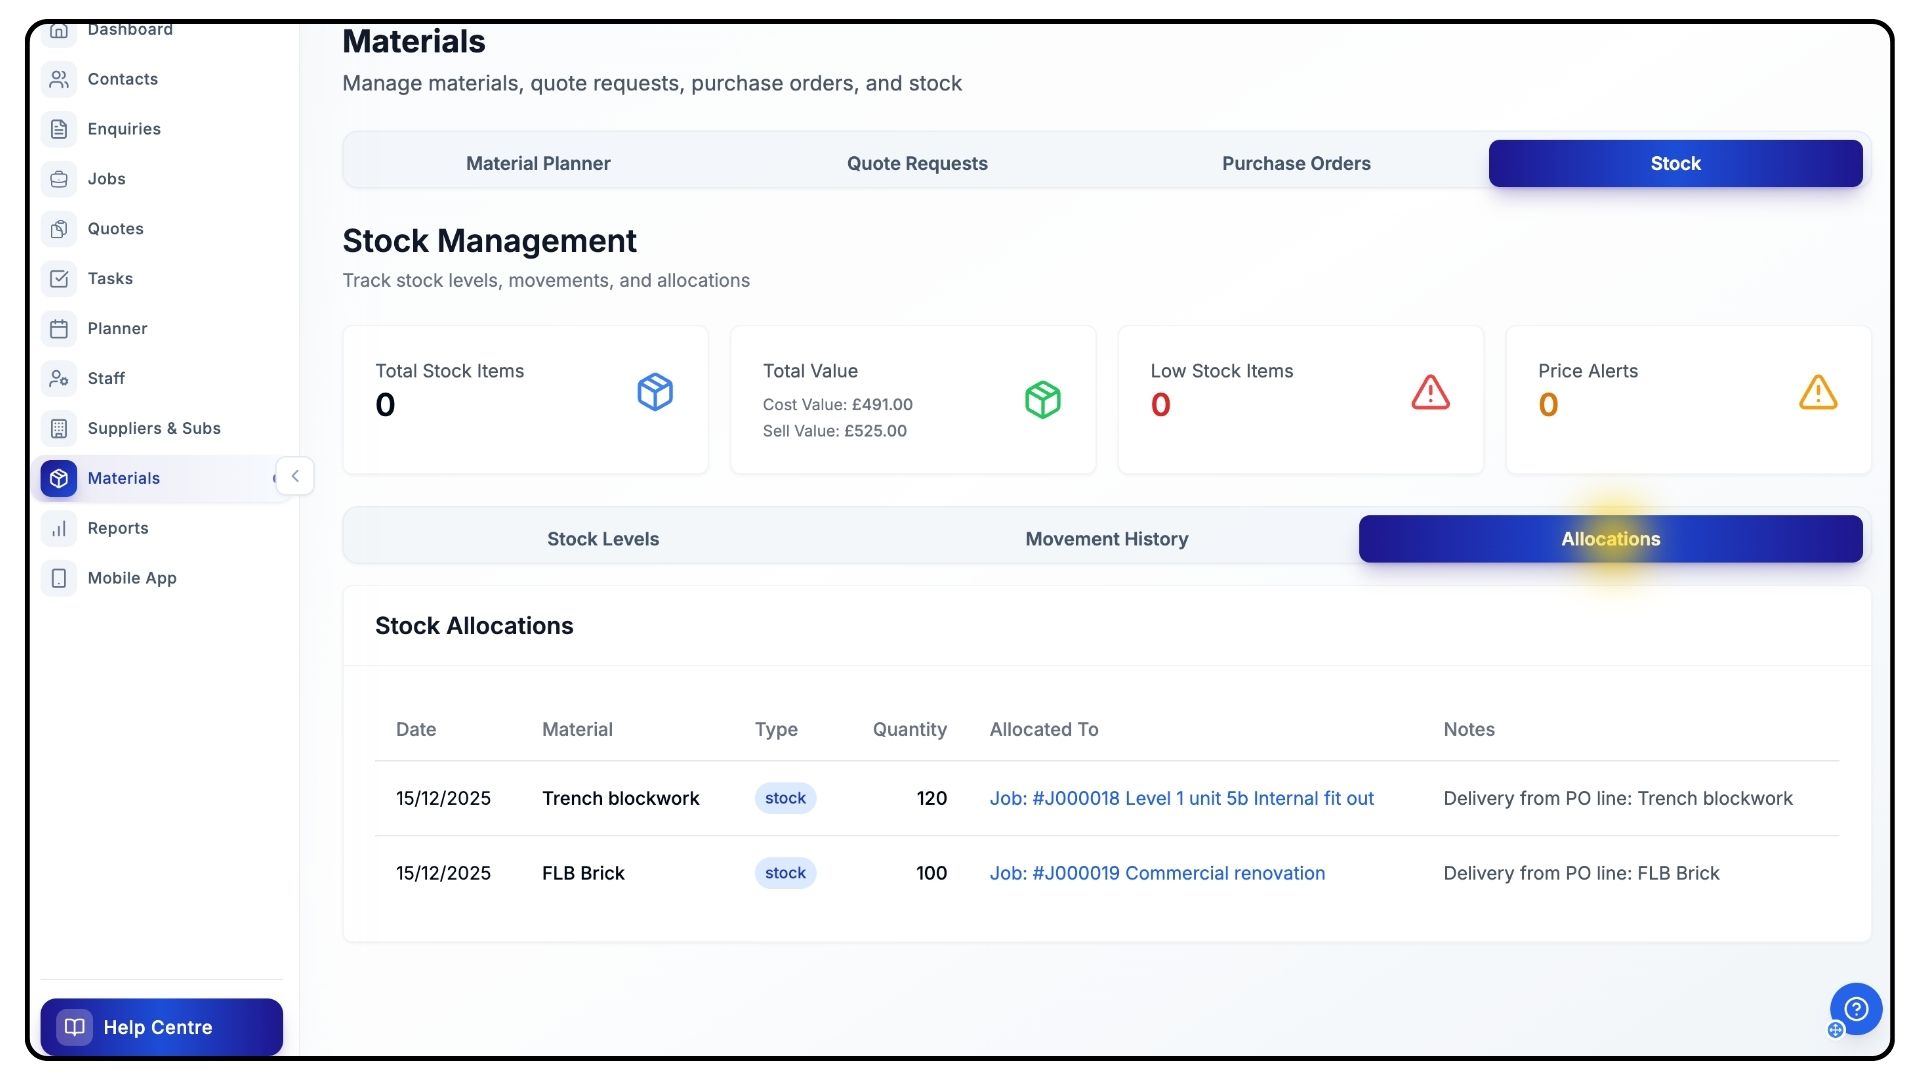Image resolution: width=1920 pixels, height=1080 pixels.
Task: View the Movement History sub-tab
Action: click(1107, 539)
